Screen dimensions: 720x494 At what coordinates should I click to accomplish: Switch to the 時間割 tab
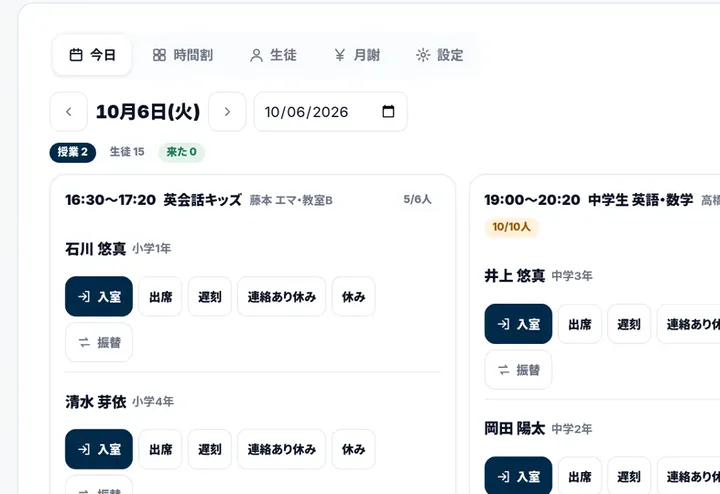[x=182, y=55]
